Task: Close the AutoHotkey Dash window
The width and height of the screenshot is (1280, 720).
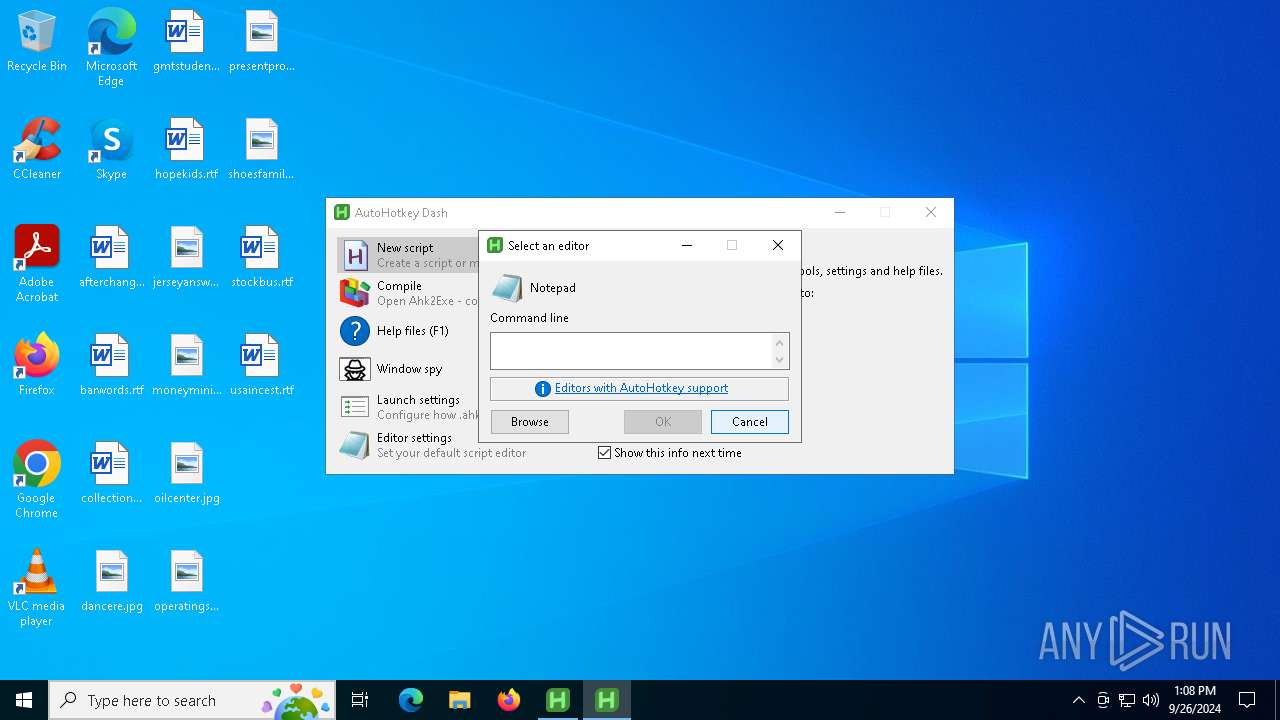Action: [x=931, y=212]
